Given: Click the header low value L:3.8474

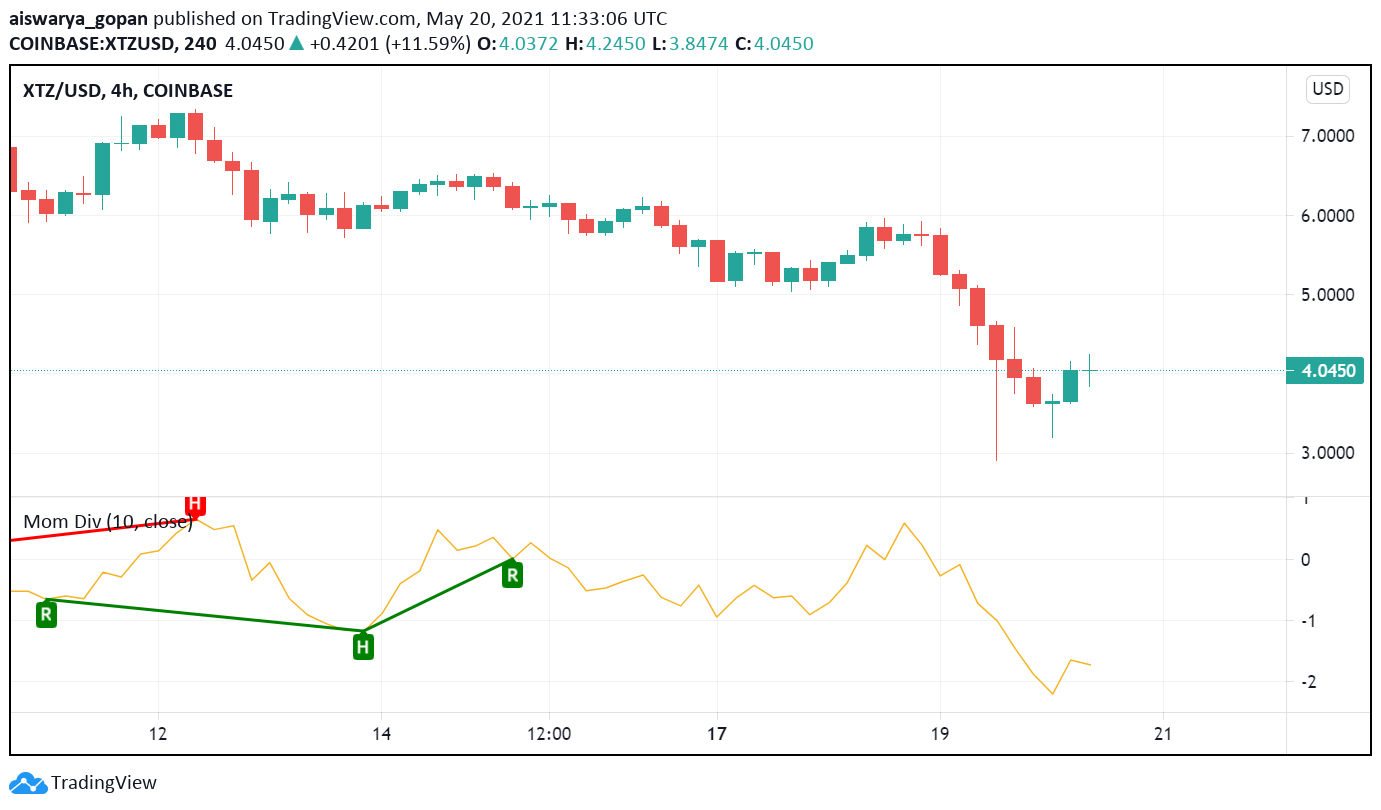Looking at the screenshot, I should (689, 44).
